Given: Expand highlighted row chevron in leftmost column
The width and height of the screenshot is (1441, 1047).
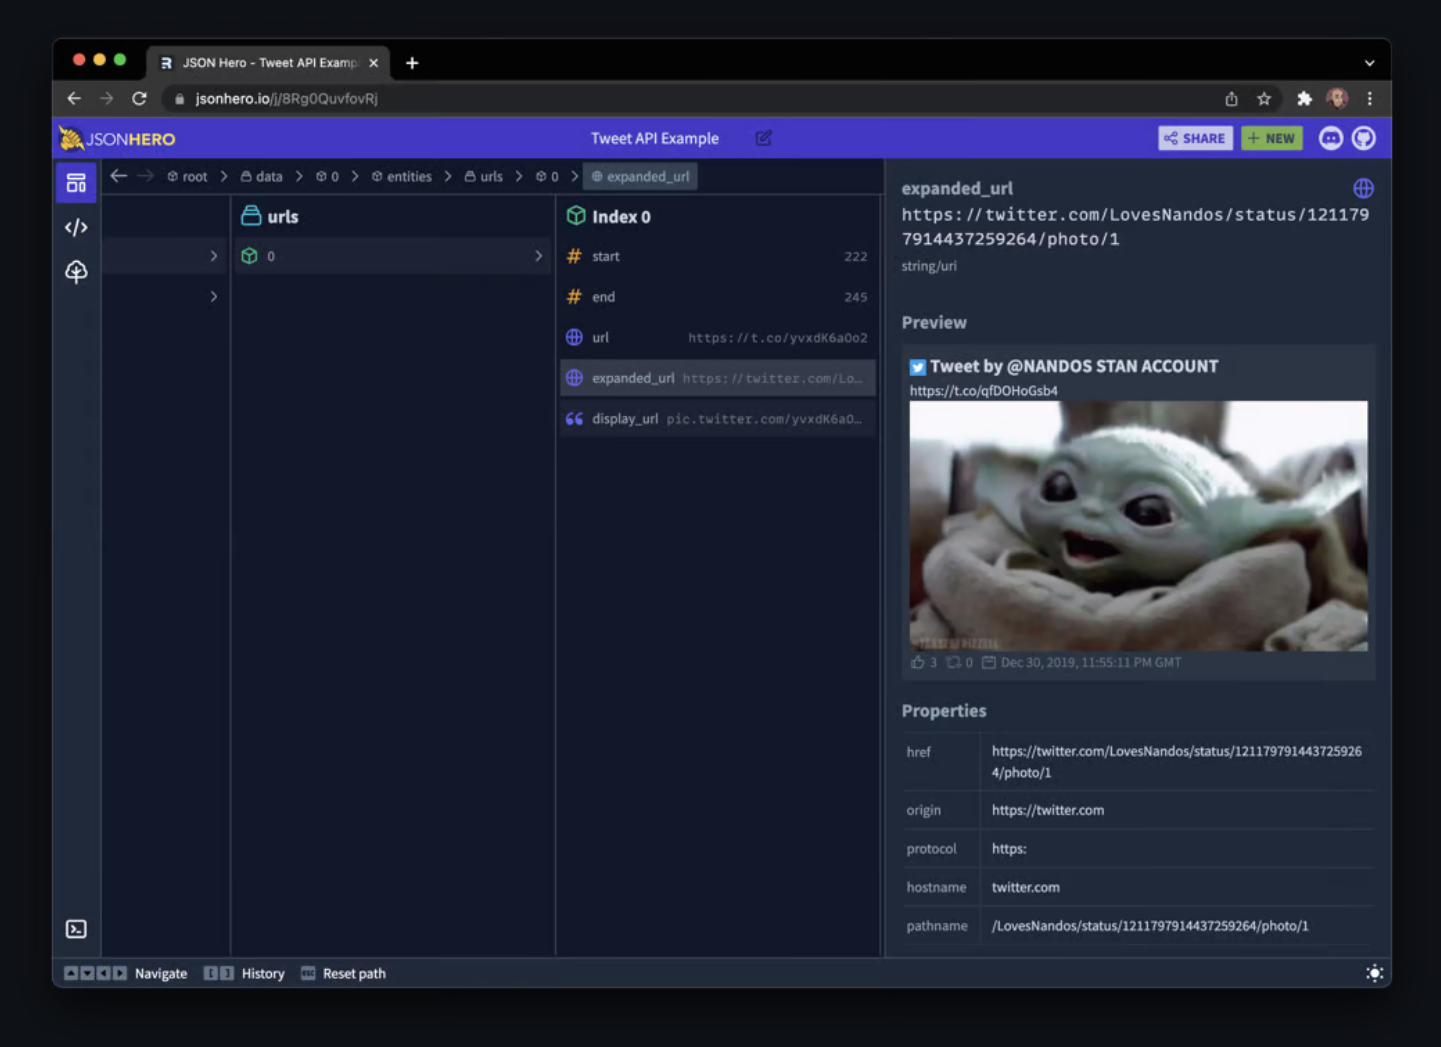Looking at the screenshot, I should pos(213,256).
